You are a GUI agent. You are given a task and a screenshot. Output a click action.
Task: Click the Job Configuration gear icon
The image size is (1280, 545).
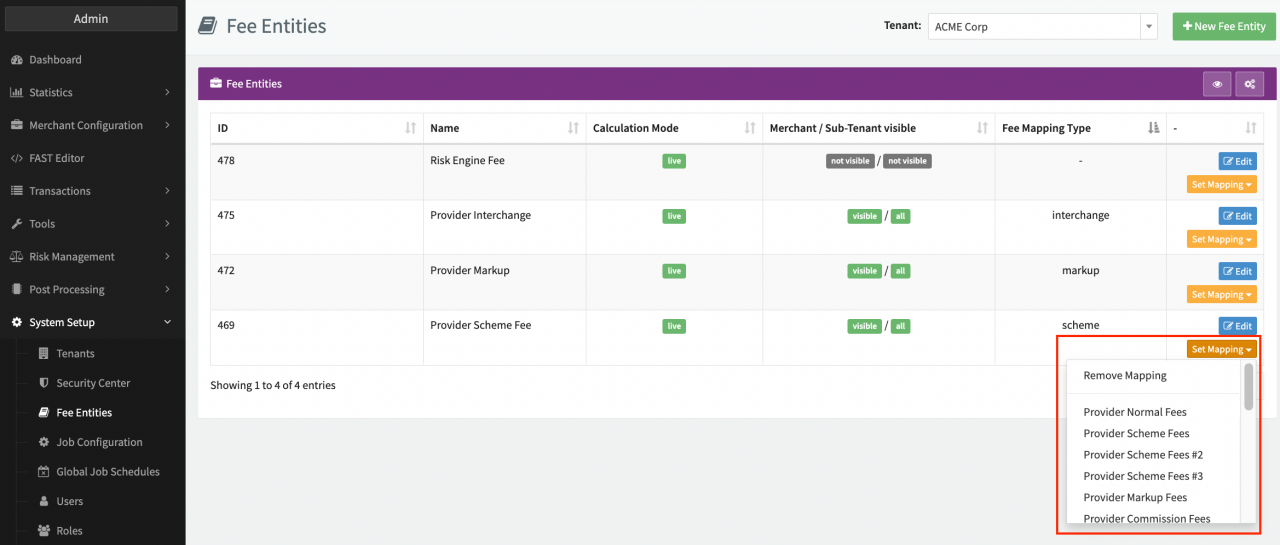(x=44, y=442)
